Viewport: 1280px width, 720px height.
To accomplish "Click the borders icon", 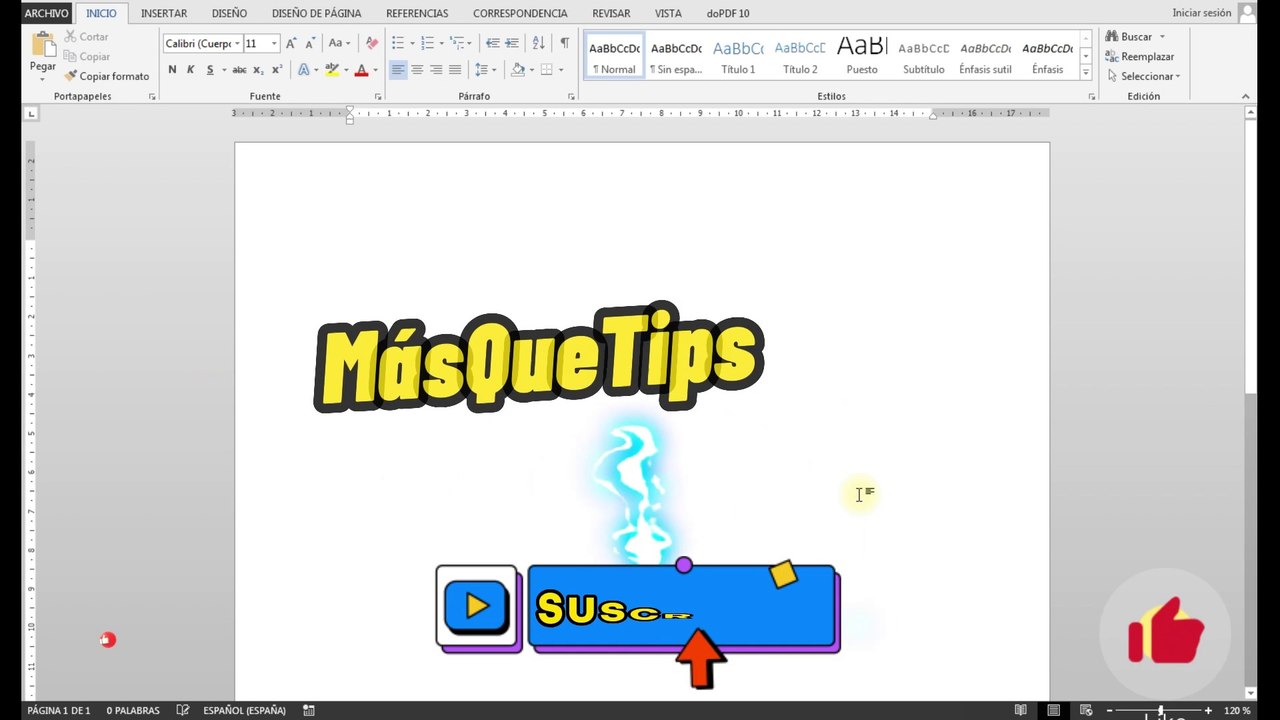I will (547, 70).
